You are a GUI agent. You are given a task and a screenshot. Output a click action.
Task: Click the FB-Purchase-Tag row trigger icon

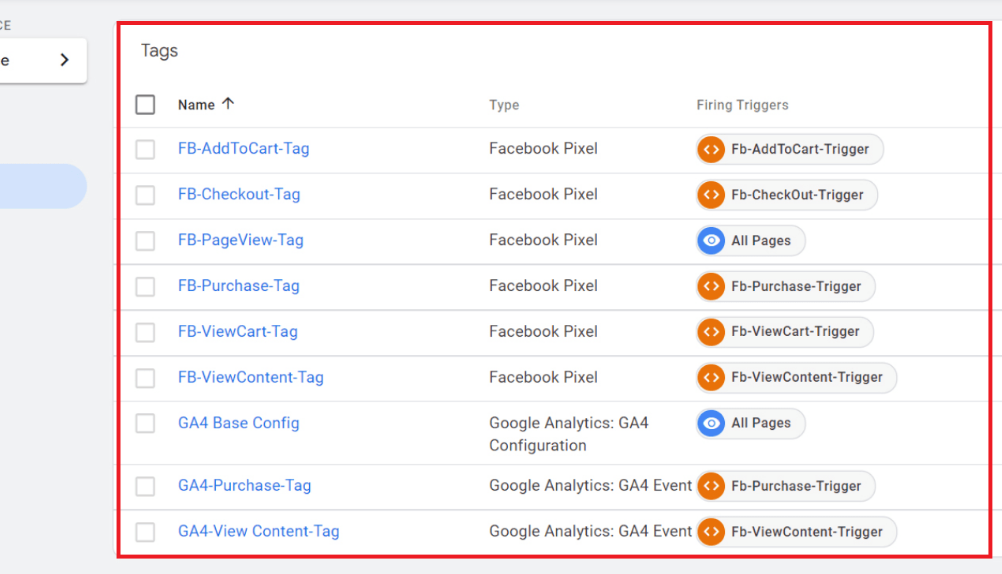711,286
